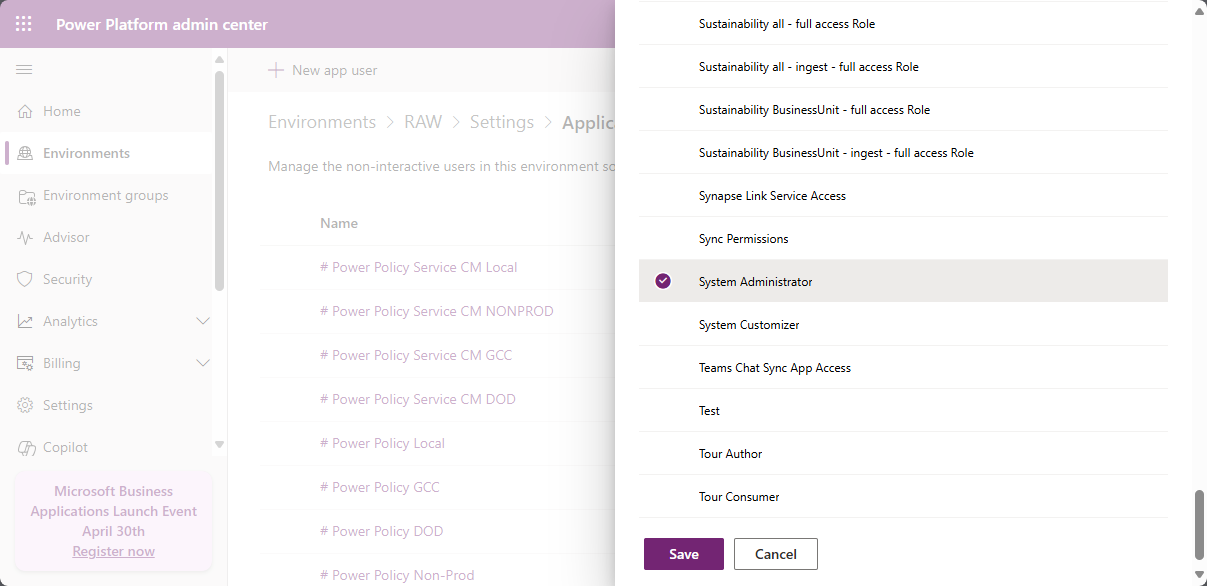This screenshot has height=586, width=1207.
Task: Select Sync Permissions role
Action: tap(903, 238)
